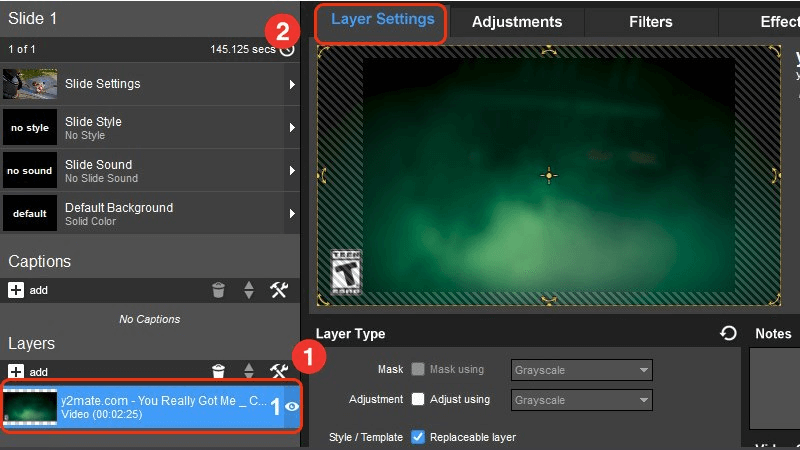Open the Layers tools wrench icon
Image resolution: width=800 pixels, height=450 pixels.
click(279, 372)
